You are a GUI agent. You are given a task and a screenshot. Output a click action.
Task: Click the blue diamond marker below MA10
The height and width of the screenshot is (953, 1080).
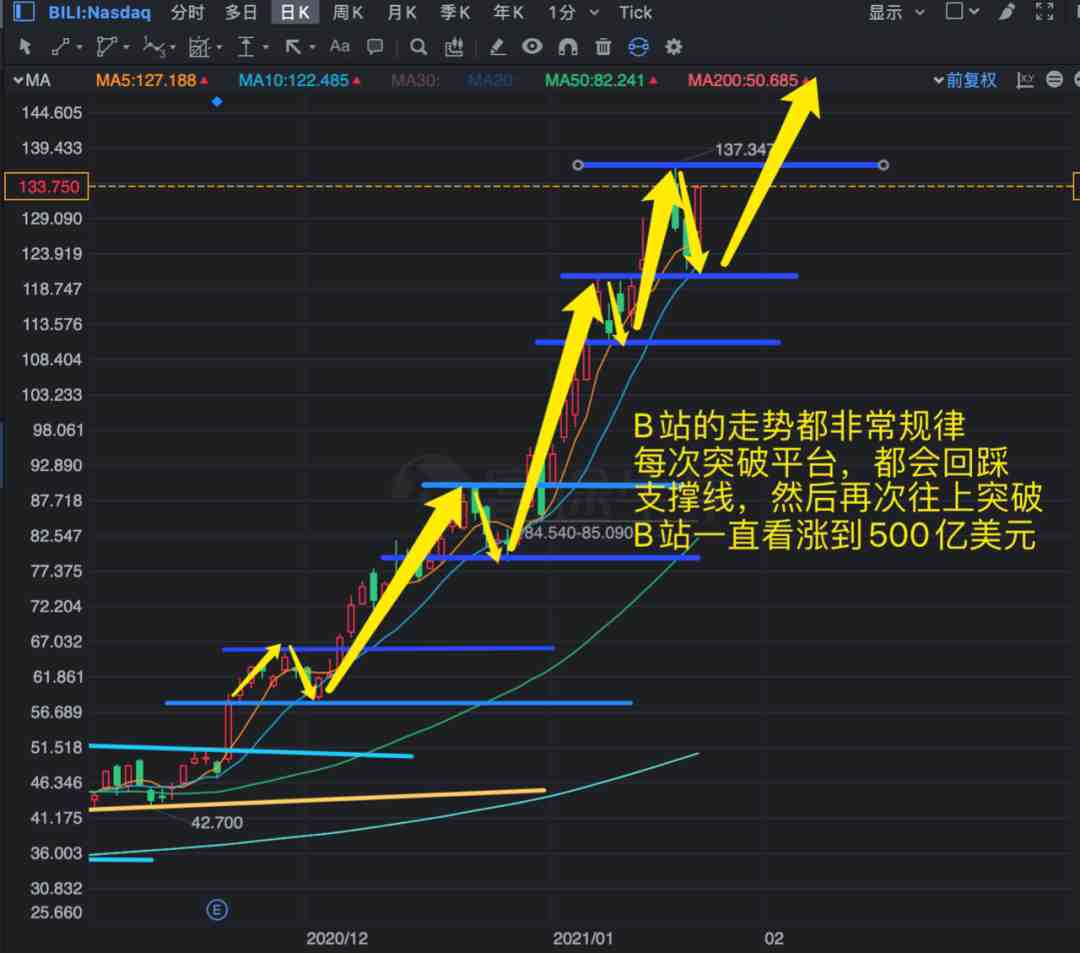click(x=217, y=102)
